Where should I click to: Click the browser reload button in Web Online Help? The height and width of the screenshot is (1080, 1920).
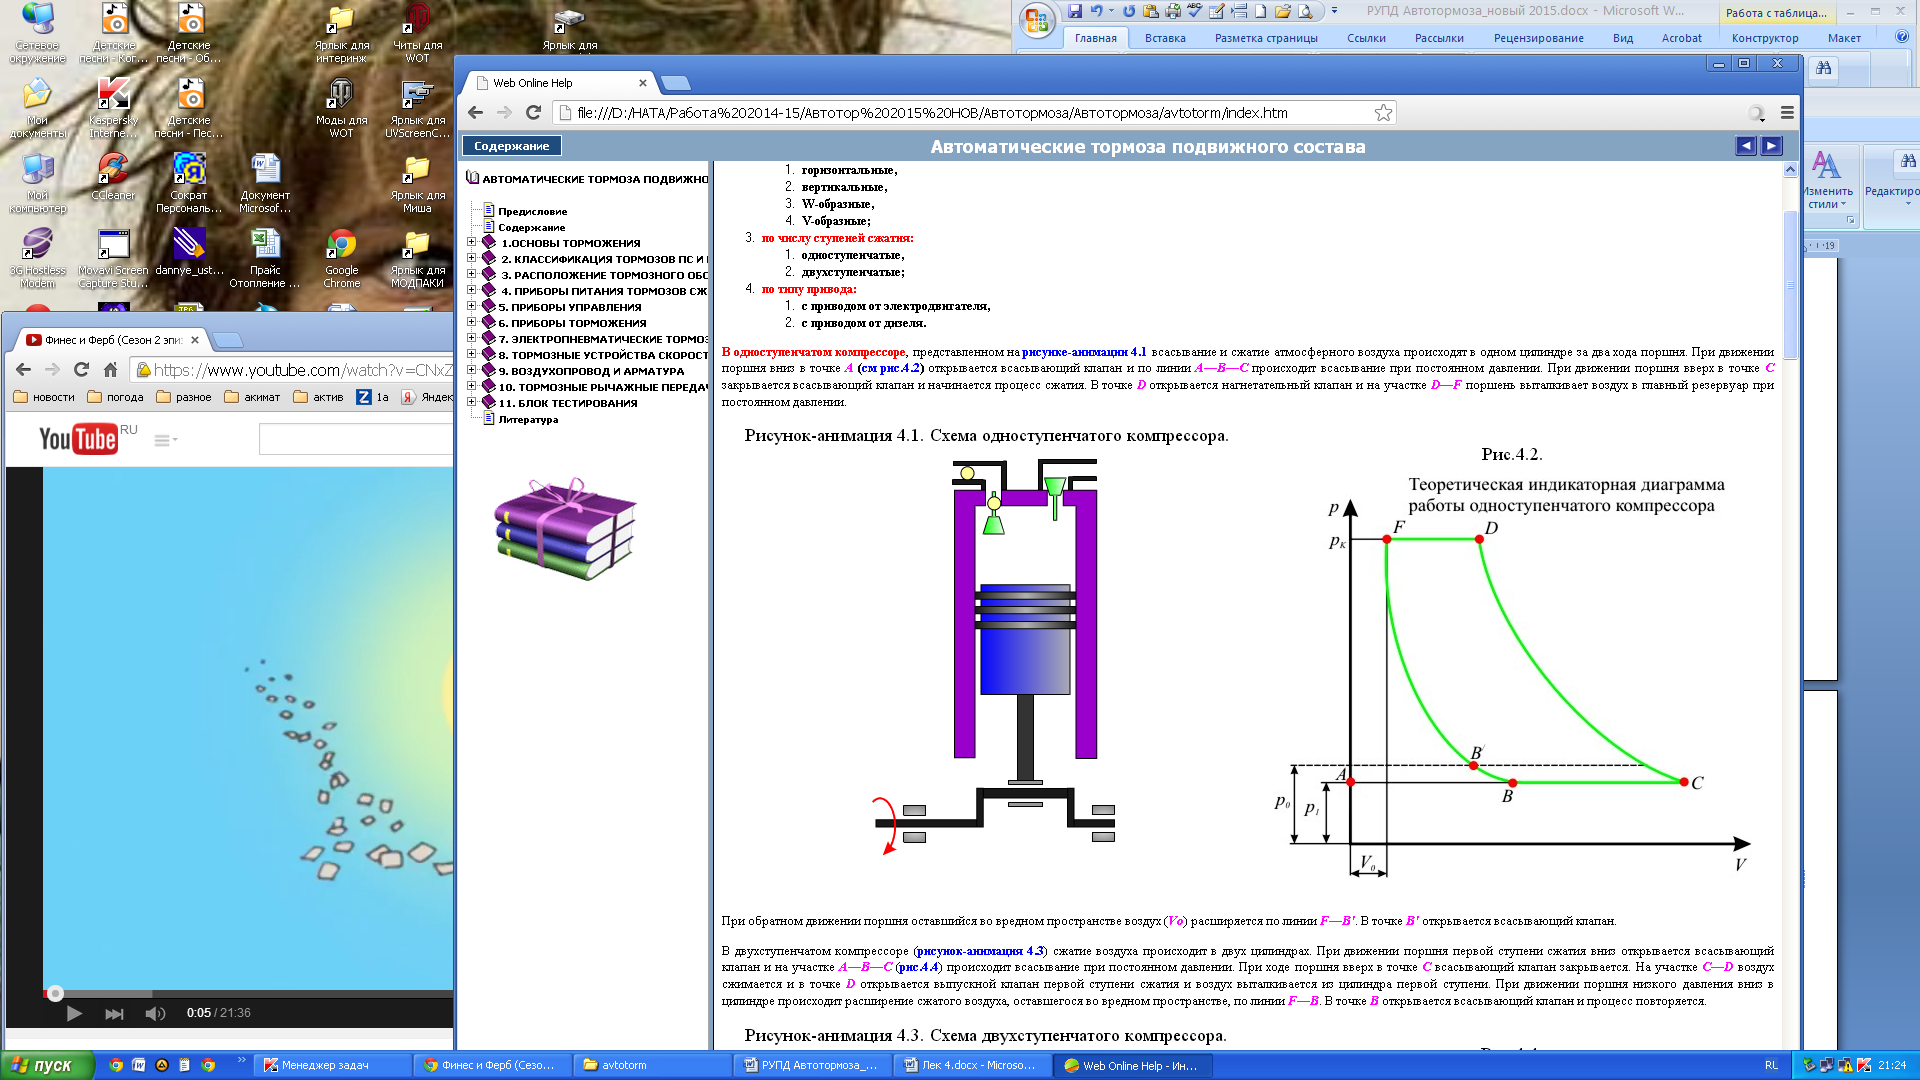[533, 113]
